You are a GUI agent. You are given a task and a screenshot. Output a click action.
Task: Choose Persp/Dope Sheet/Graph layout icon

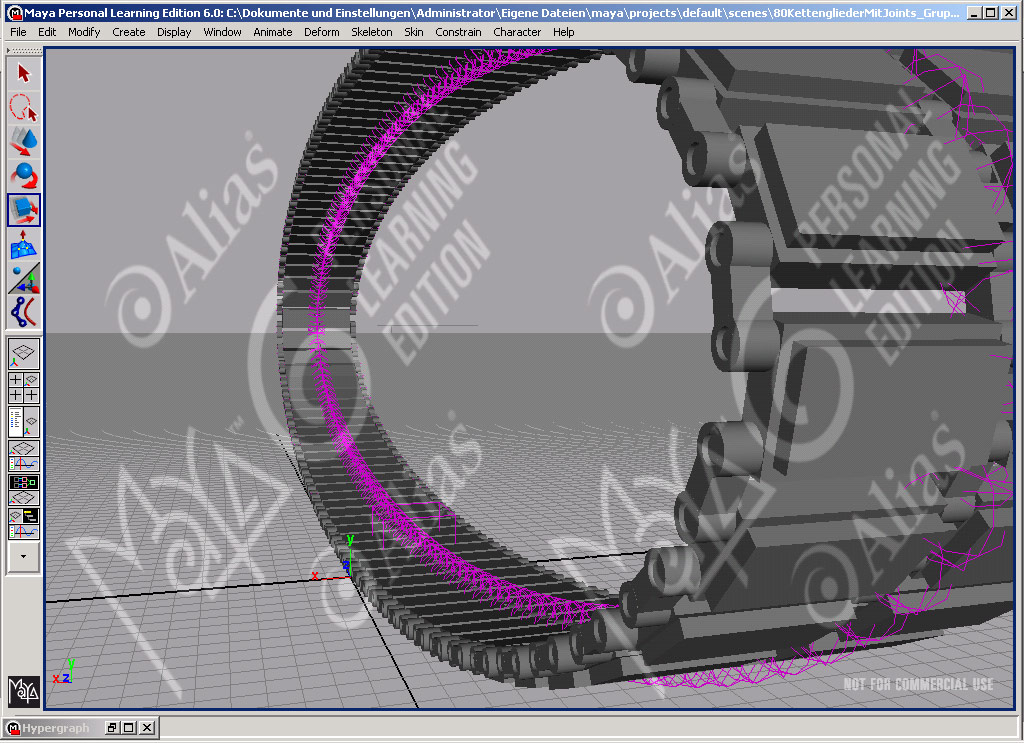click(24, 524)
